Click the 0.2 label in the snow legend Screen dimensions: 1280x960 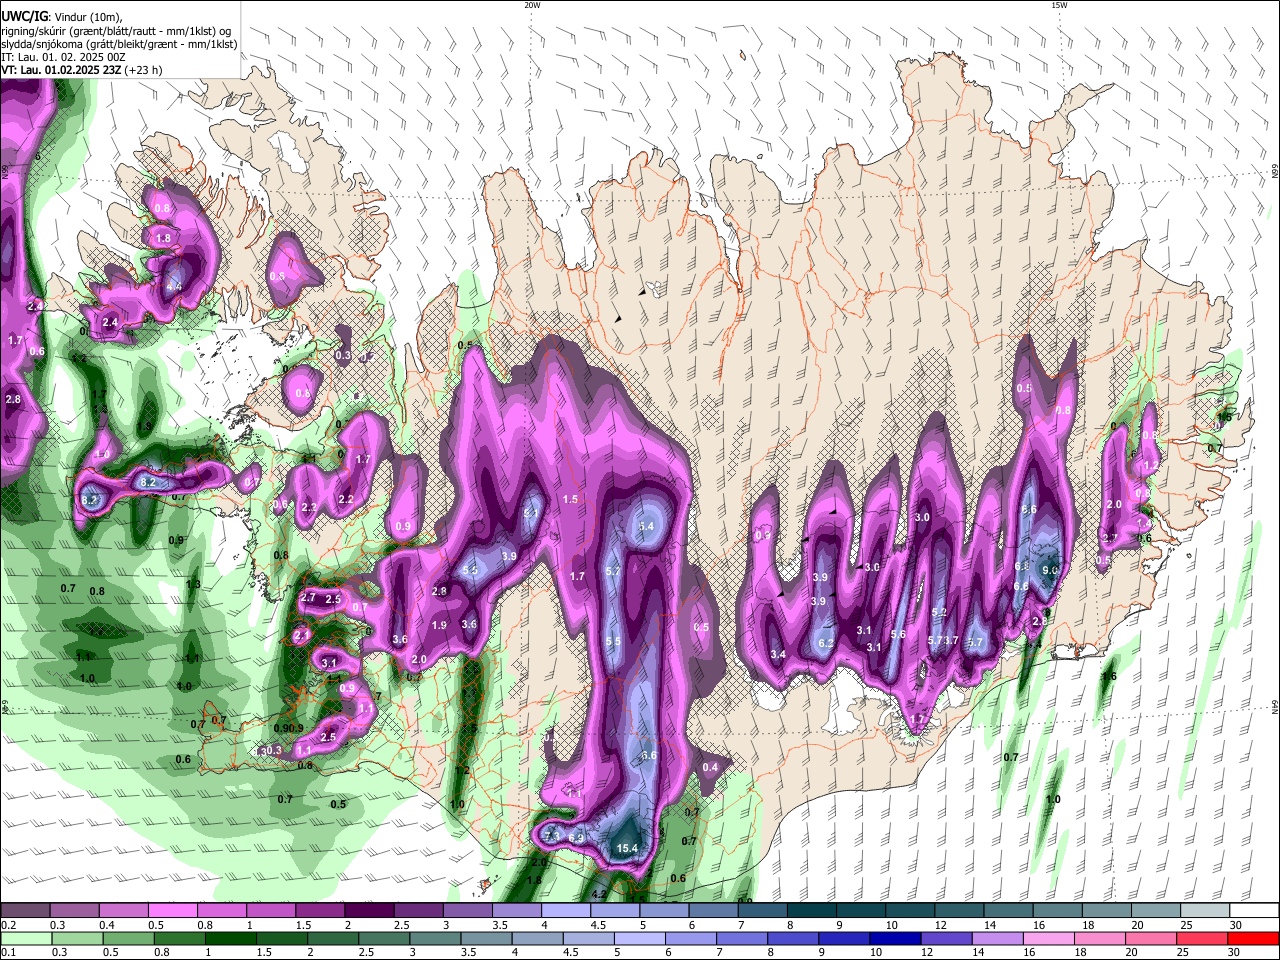click(x=8, y=925)
